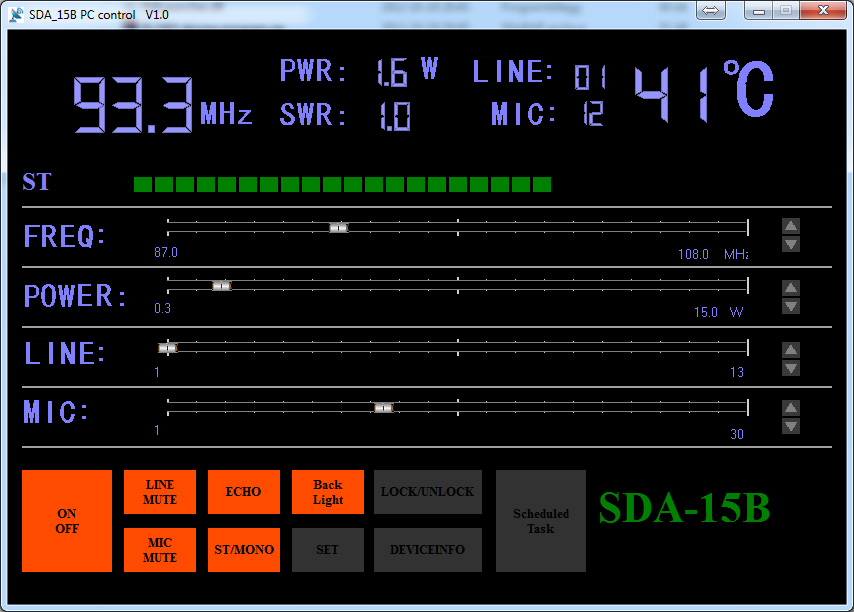Toggle the ON OFF power button
The image size is (854, 612).
coord(67,521)
